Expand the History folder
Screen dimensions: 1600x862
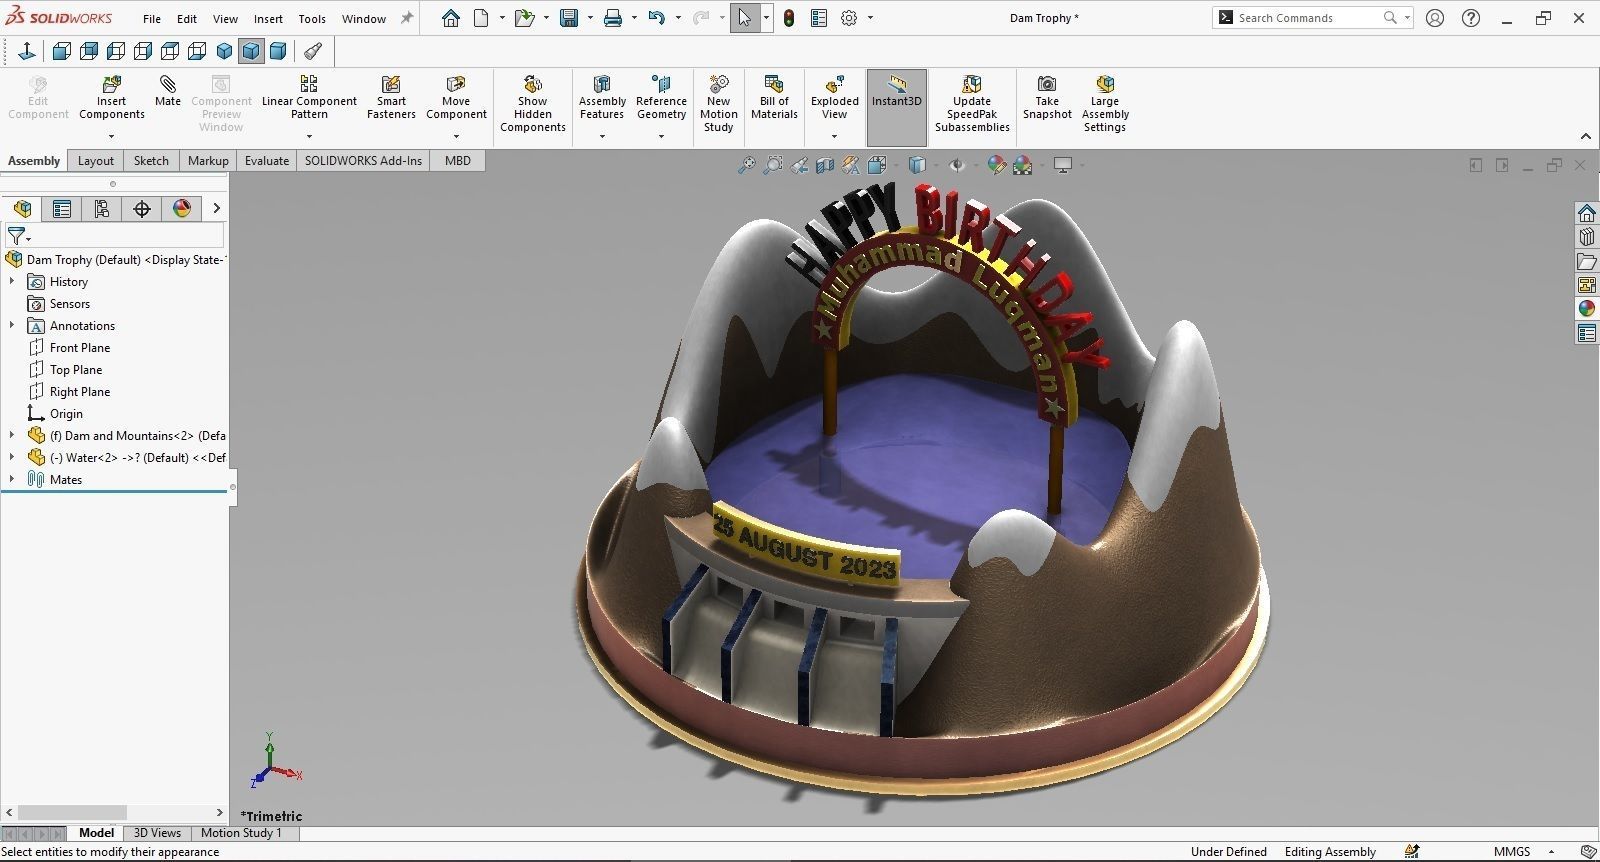[12, 282]
